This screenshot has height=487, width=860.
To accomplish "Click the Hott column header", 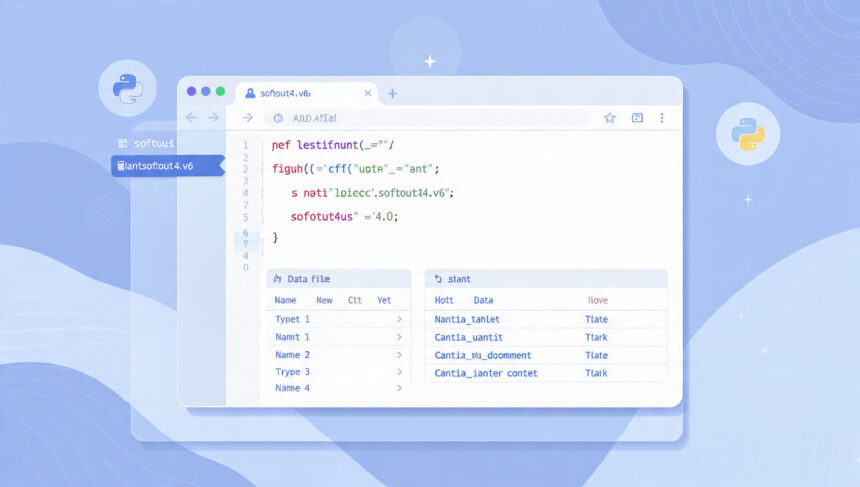I will [x=444, y=300].
